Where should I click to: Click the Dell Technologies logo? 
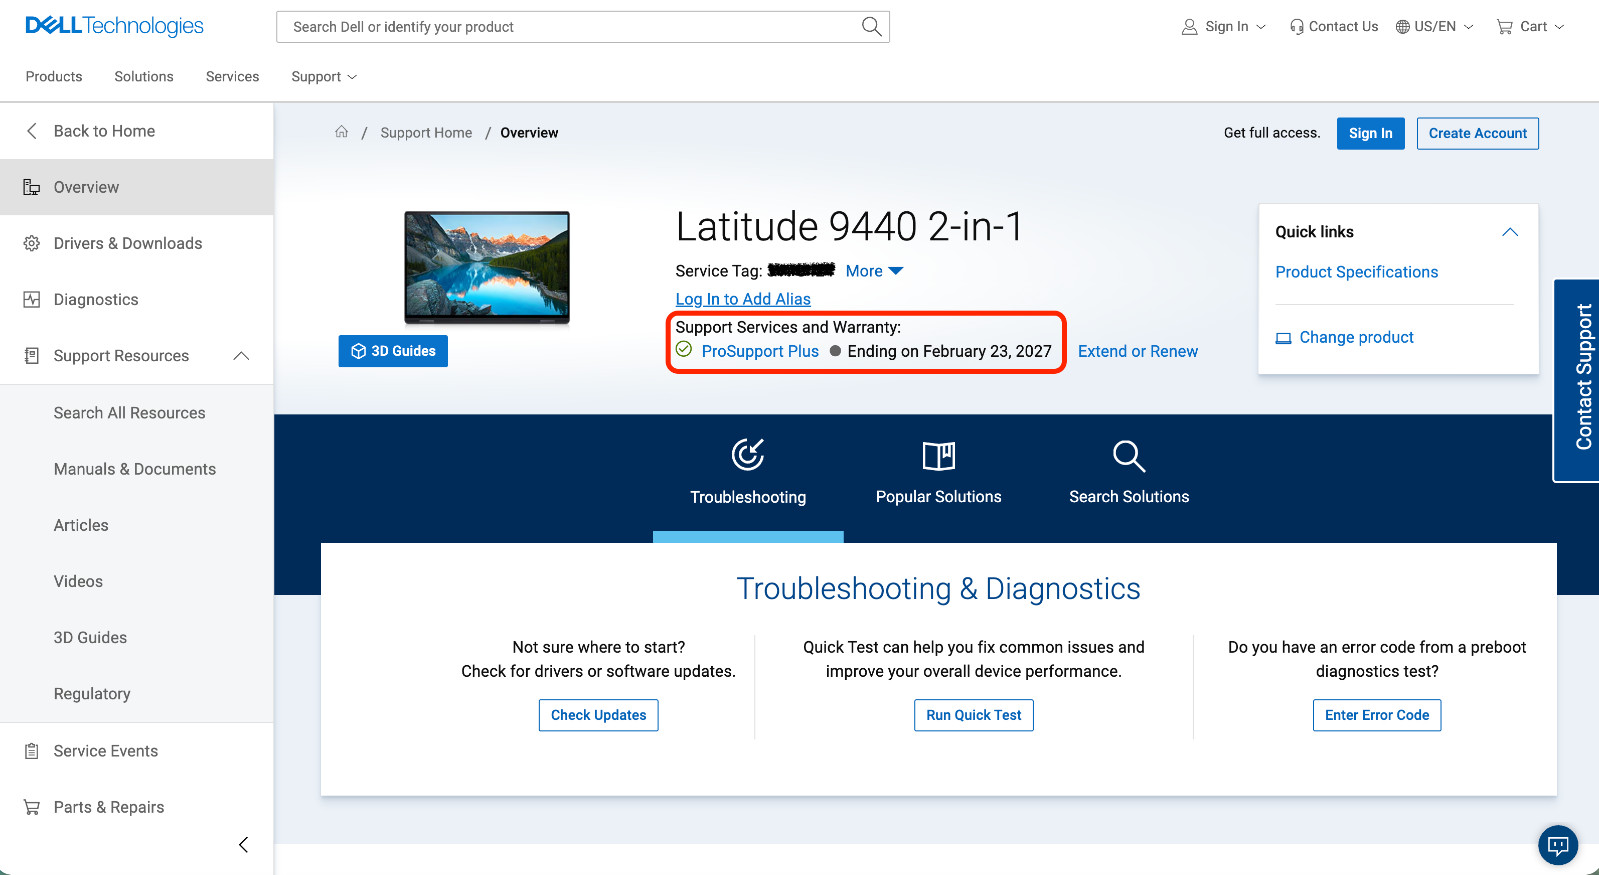click(x=114, y=26)
